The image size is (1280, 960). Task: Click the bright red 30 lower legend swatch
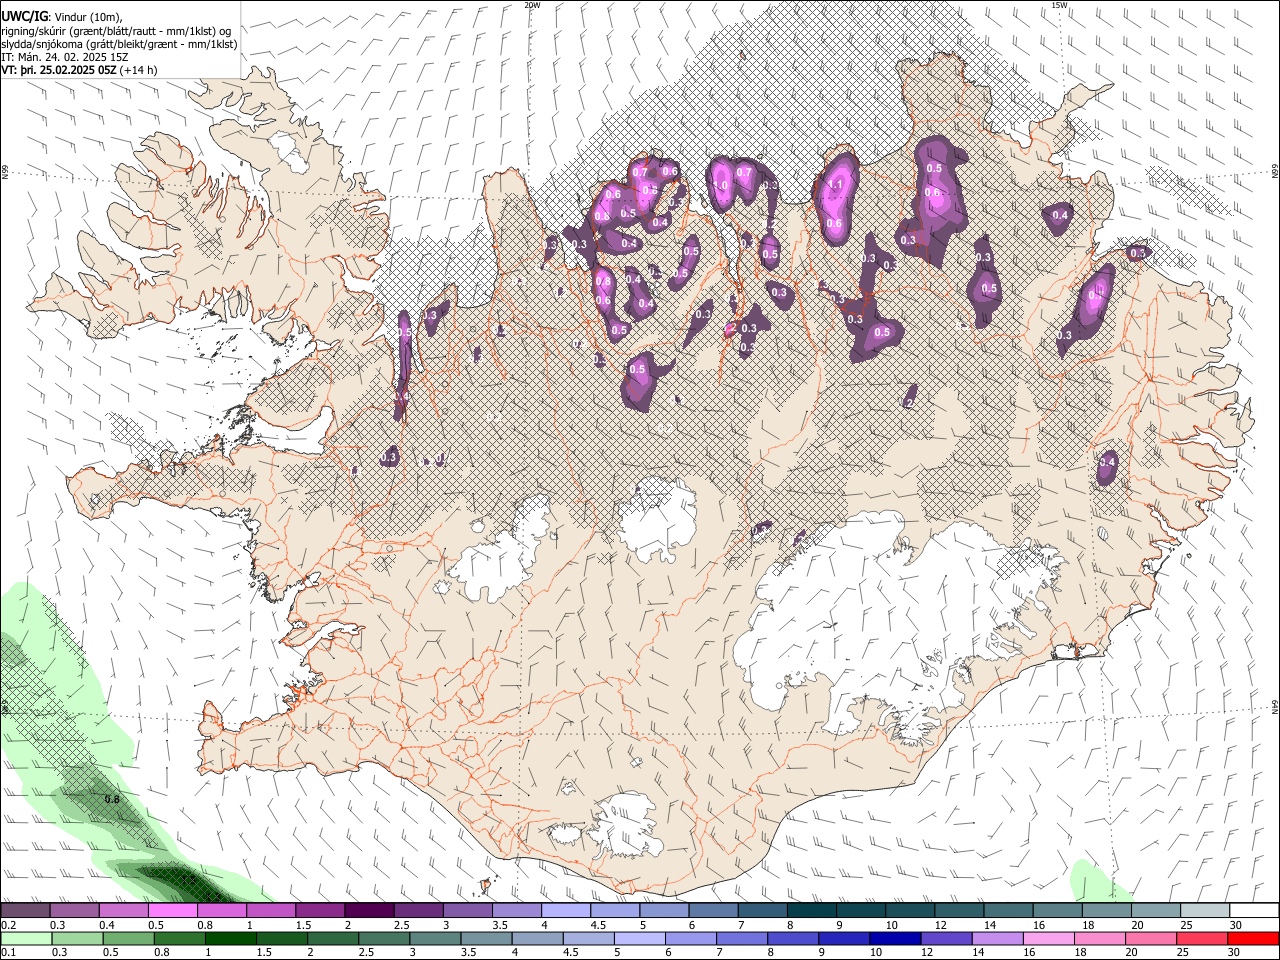[1253, 938]
